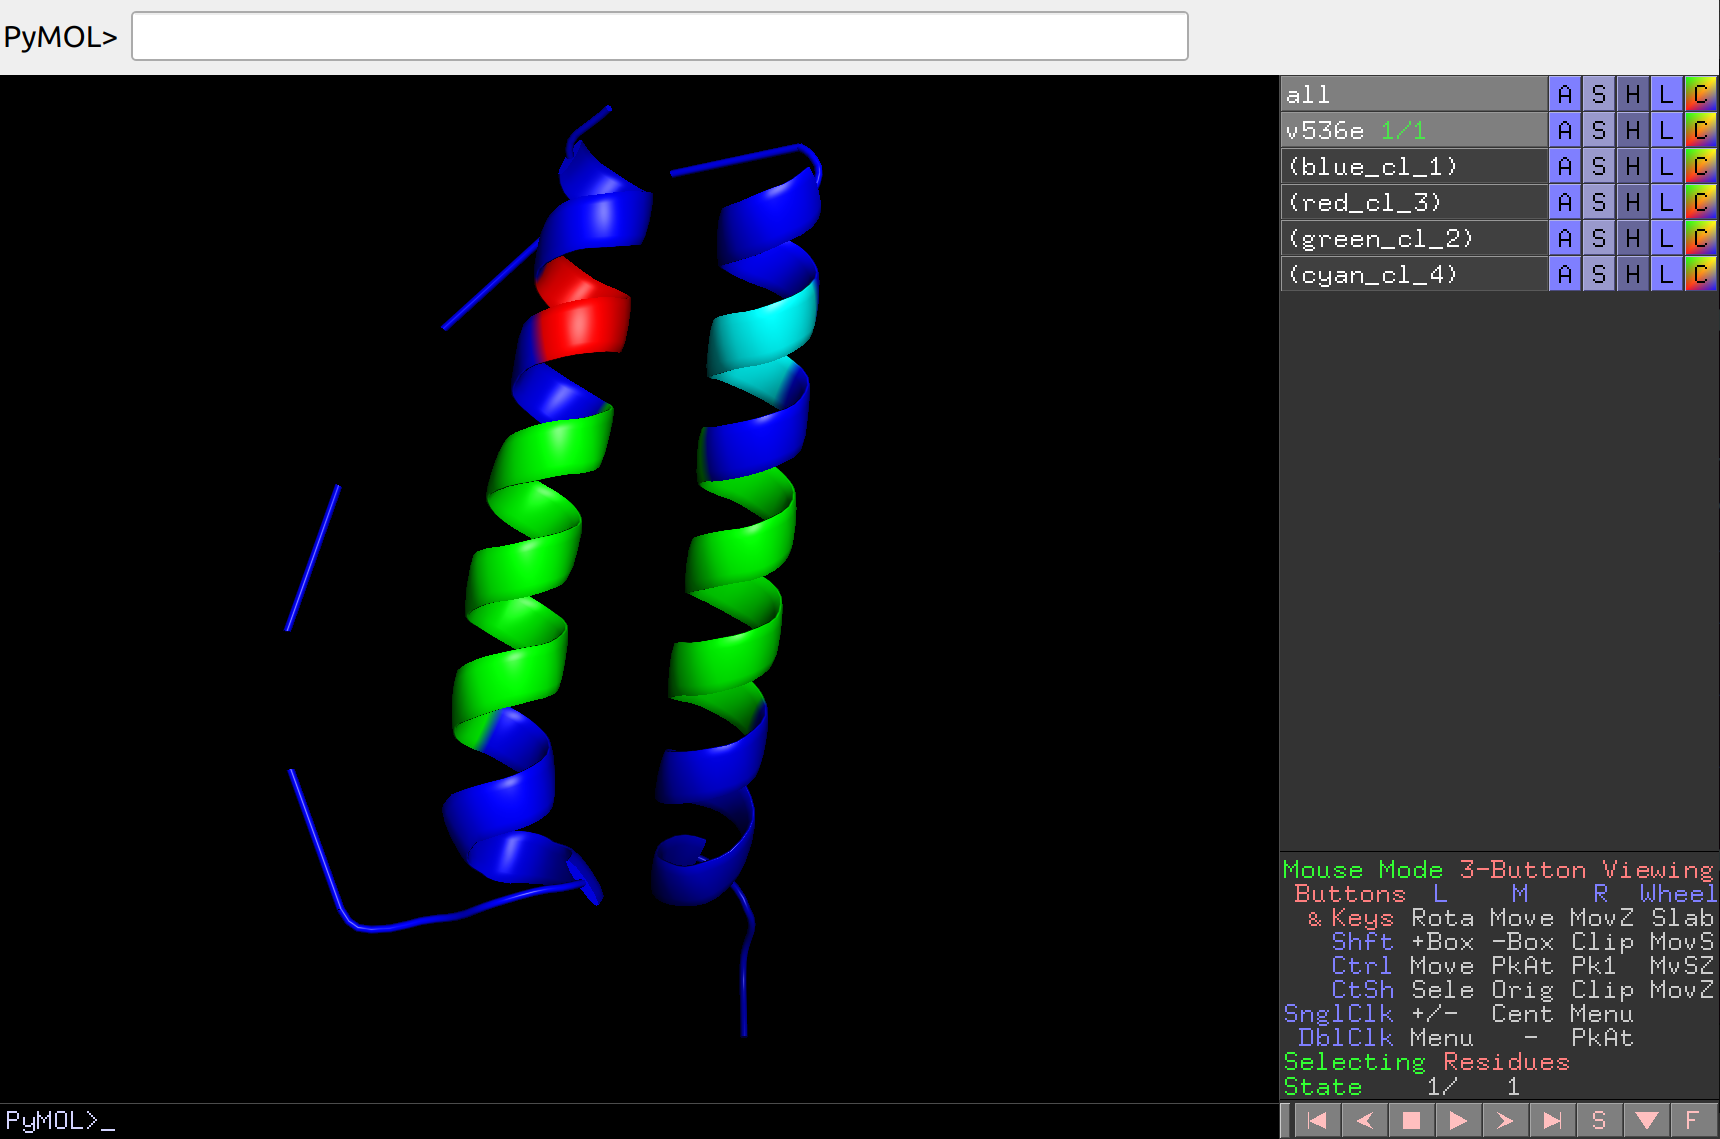Viewport: 1720px width, 1139px height.
Task: Focus the PyMOL command input field
Action: tap(660, 37)
